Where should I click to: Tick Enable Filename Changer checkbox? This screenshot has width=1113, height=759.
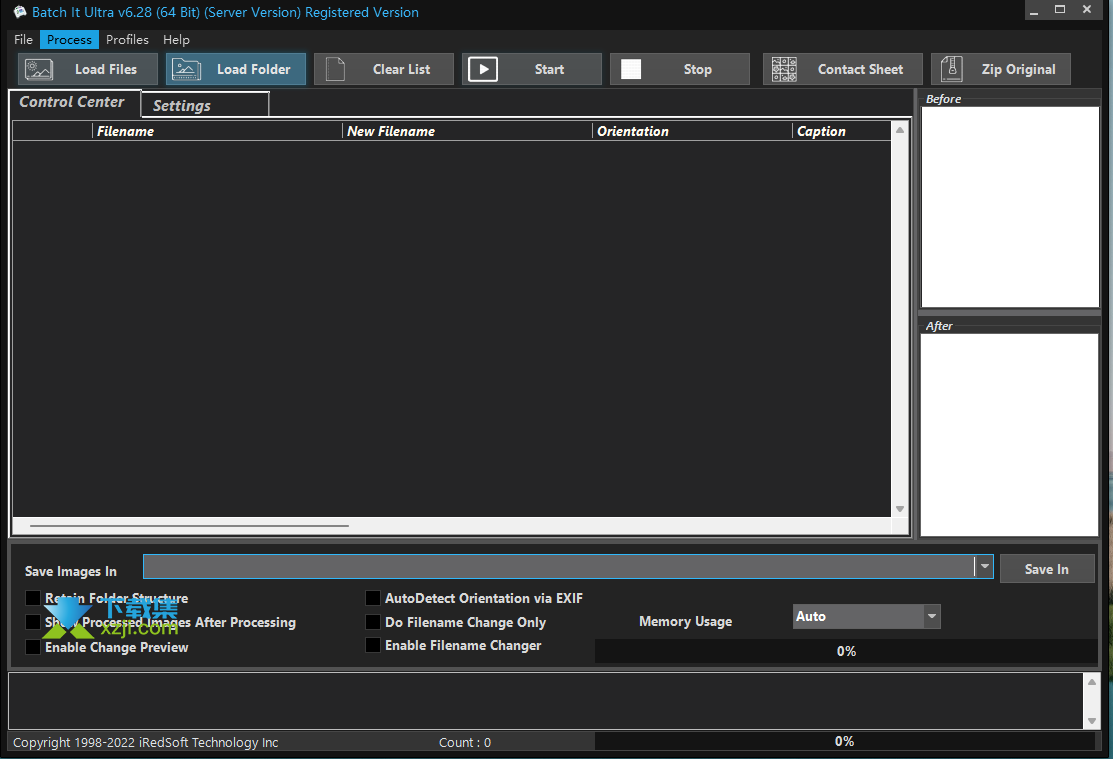pyautogui.click(x=373, y=645)
